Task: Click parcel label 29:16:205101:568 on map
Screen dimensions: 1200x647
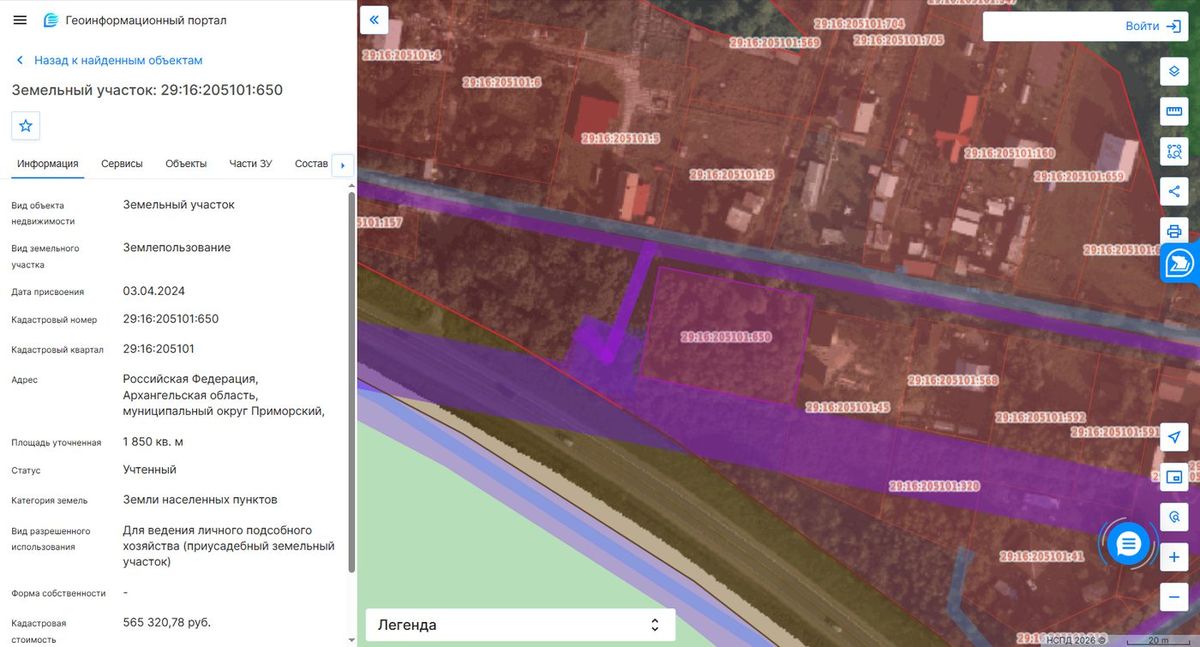Action: (x=954, y=380)
